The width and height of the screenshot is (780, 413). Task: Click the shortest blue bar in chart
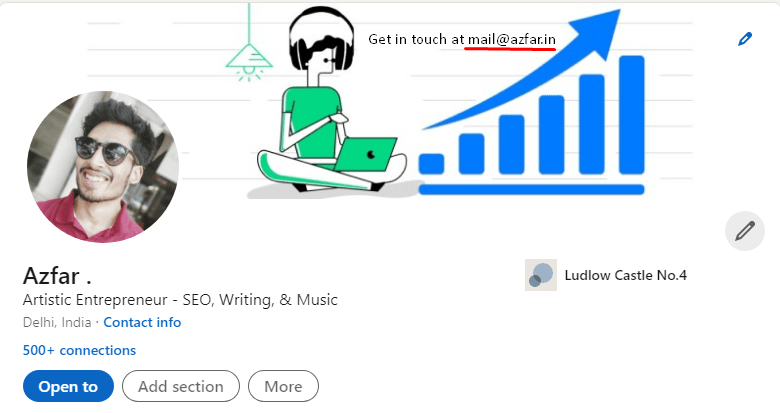[431, 164]
